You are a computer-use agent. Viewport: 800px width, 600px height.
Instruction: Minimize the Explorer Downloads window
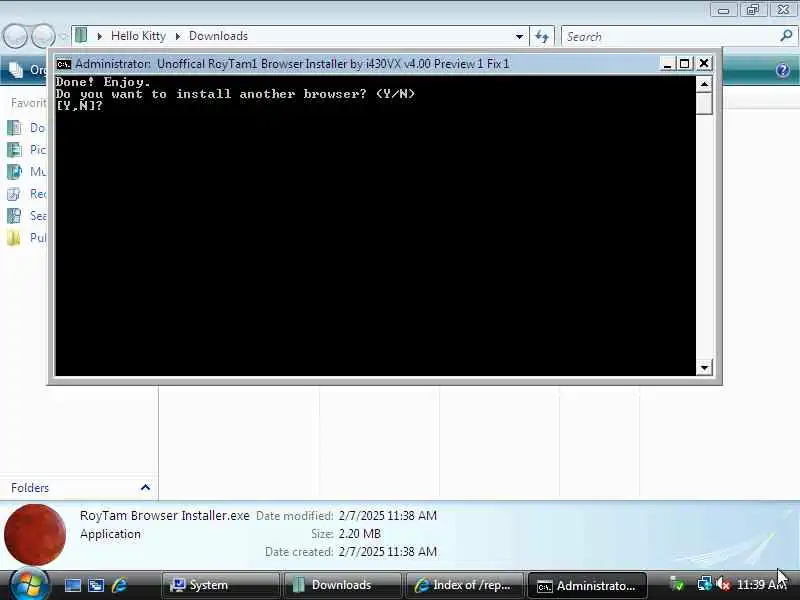coord(723,10)
